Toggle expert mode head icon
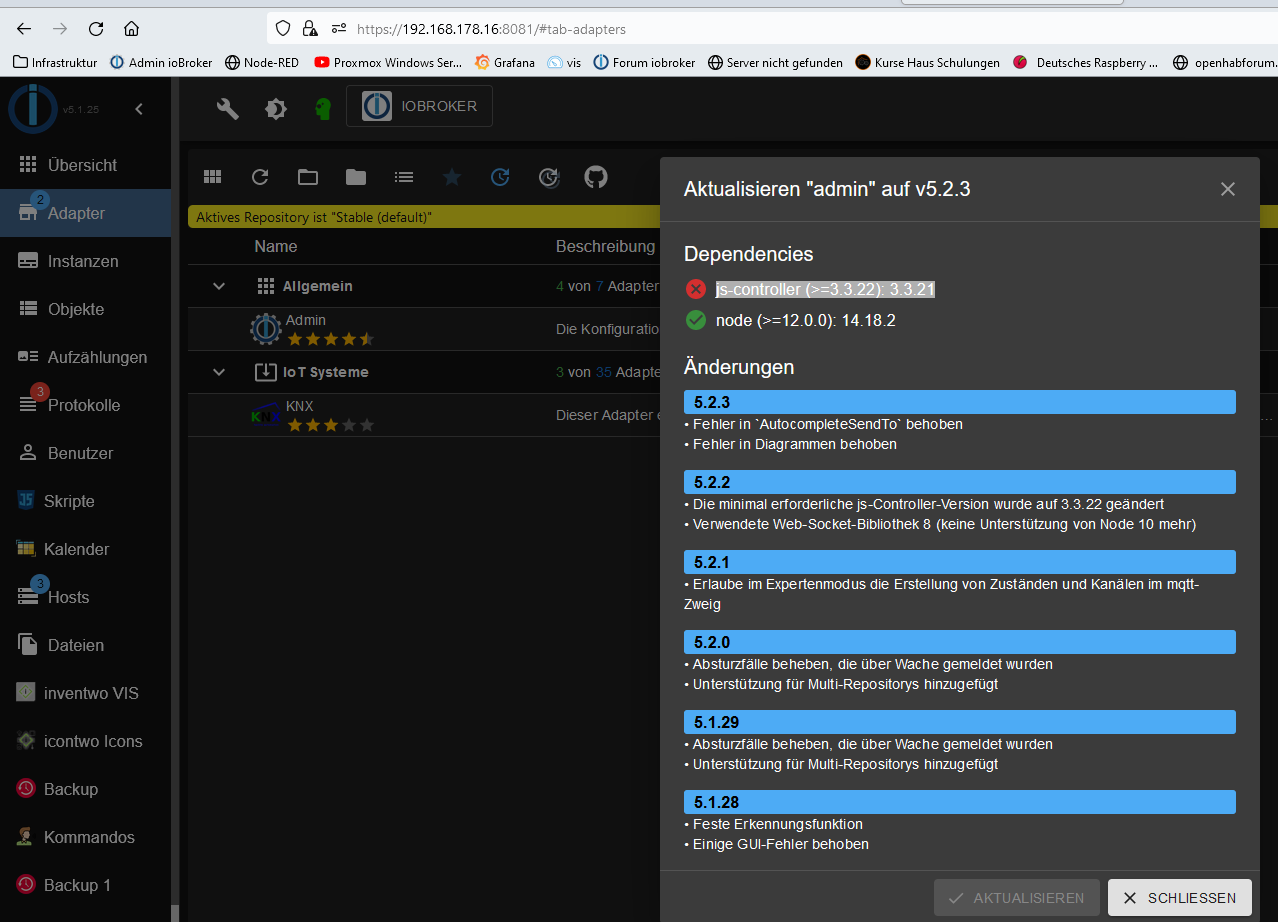The image size is (1278, 922). coord(323,108)
